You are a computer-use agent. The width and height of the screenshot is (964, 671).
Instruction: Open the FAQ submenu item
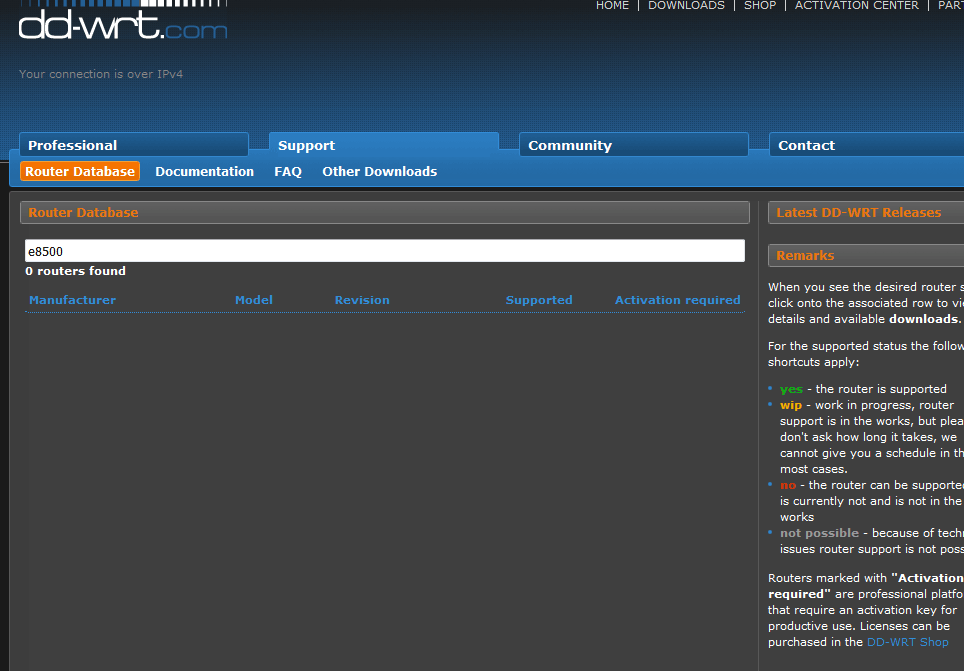(x=288, y=172)
